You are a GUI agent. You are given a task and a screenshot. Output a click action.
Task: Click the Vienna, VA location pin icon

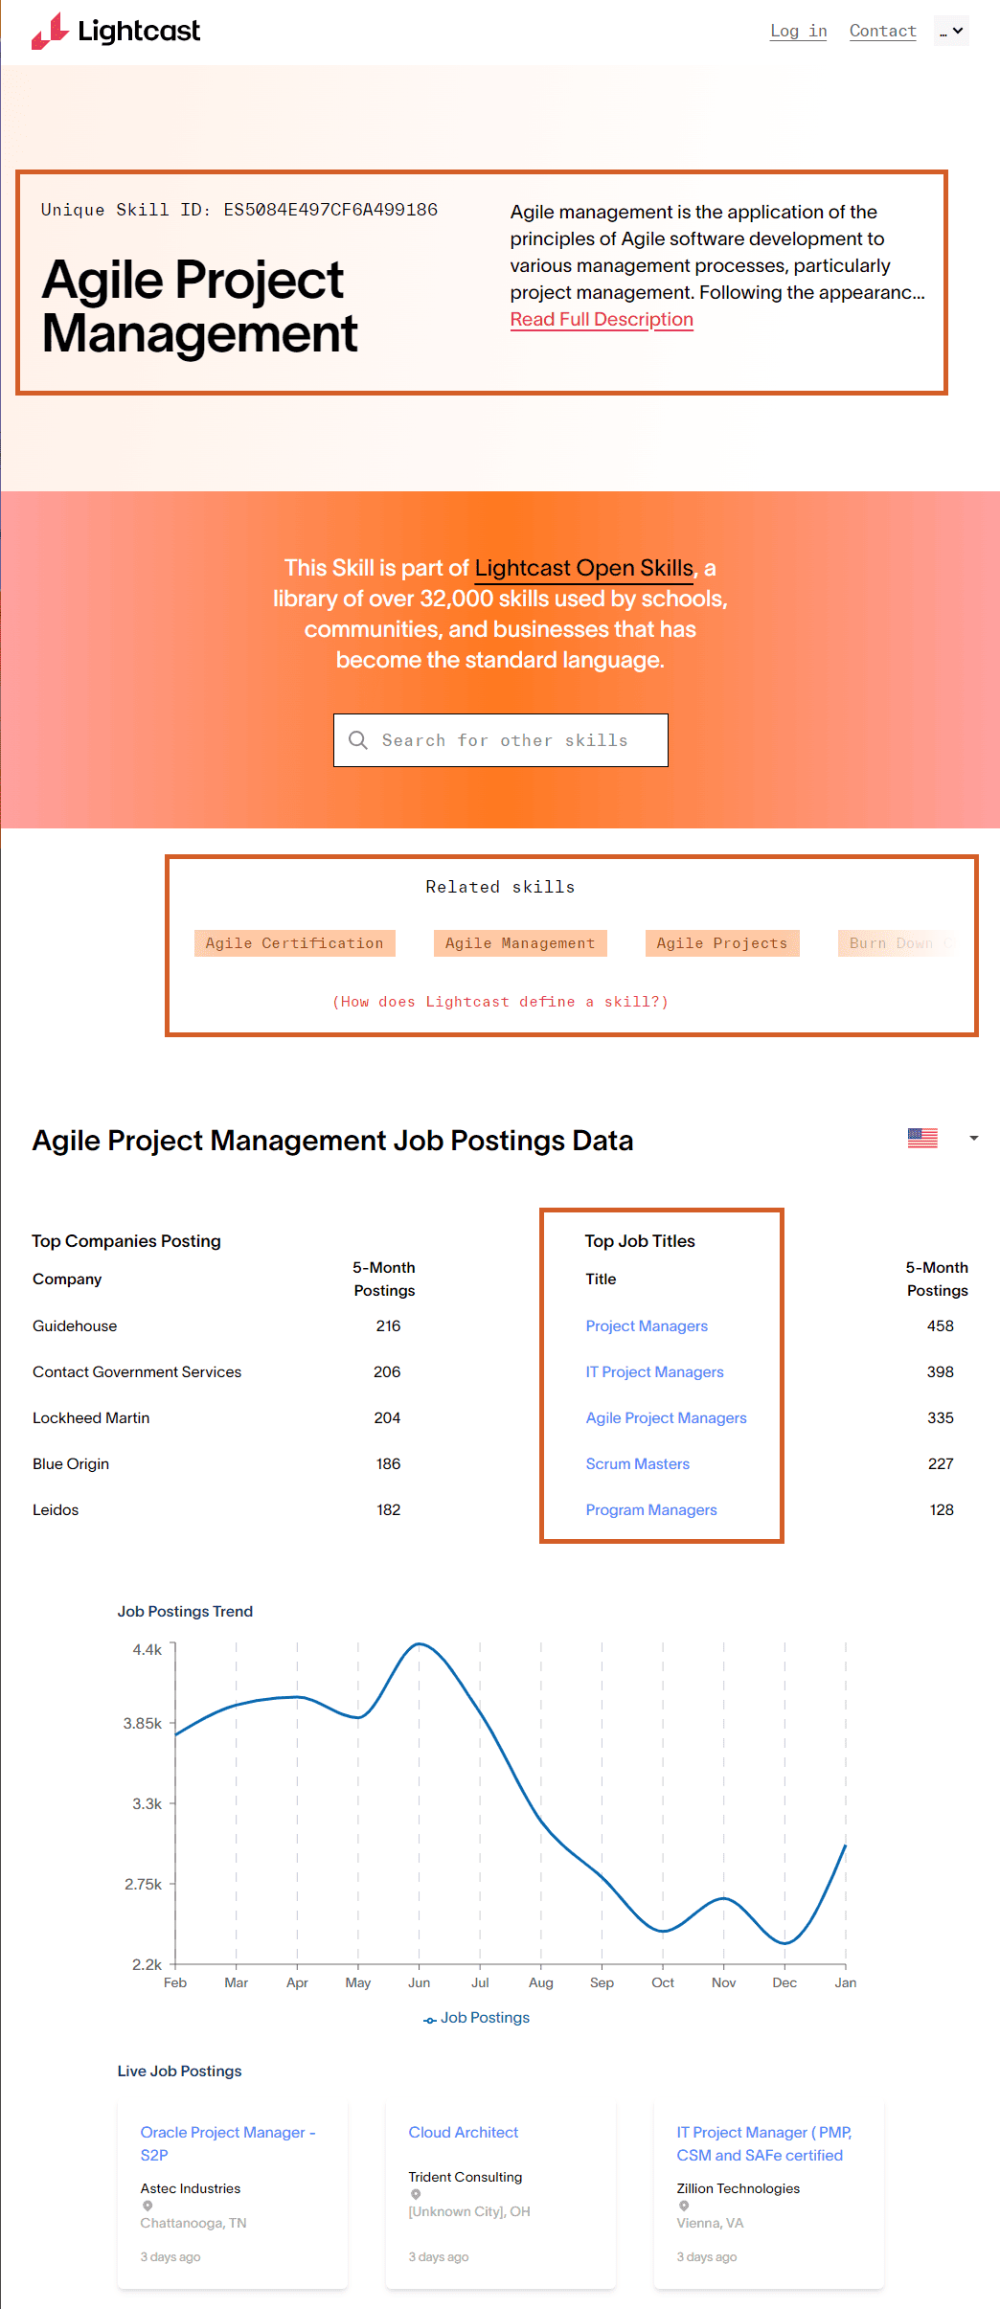pos(684,2205)
